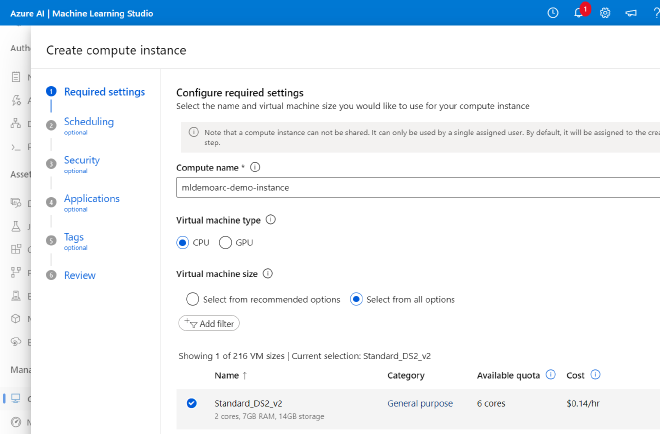The width and height of the screenshot is (660, 434).
Task: Choose Select from recommended options
Action: (192, 299)
